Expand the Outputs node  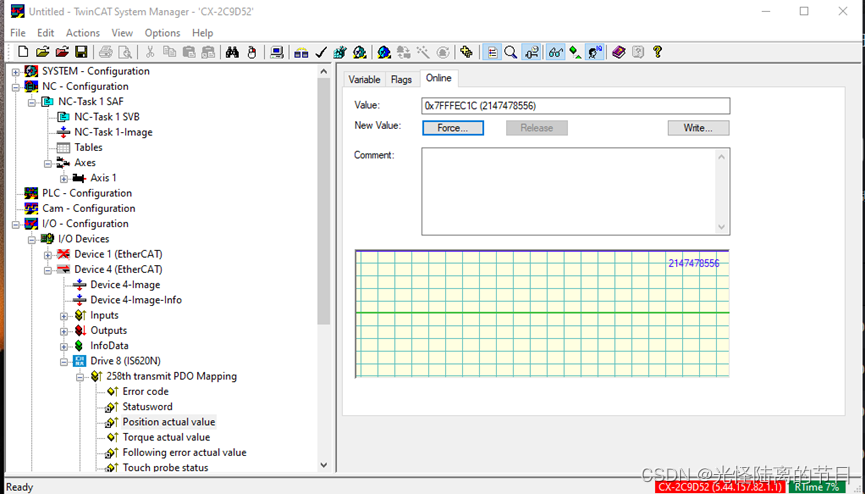pos(64,331)
